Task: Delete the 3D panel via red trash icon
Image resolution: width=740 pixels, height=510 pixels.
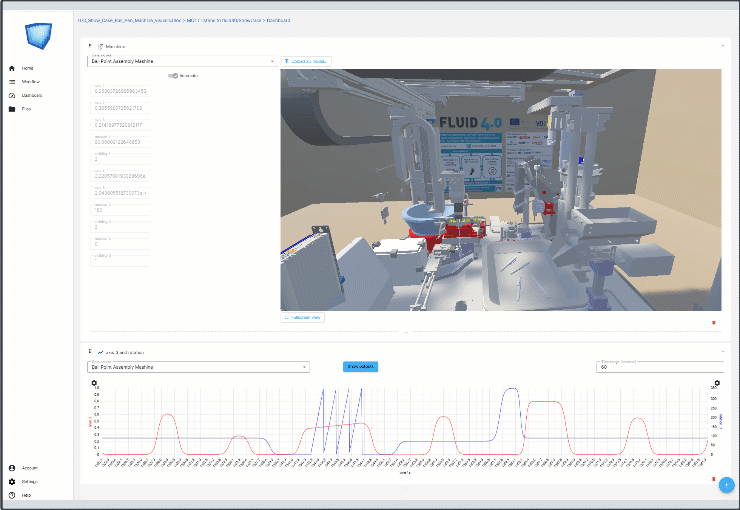Action: click(x=713, y=323)
